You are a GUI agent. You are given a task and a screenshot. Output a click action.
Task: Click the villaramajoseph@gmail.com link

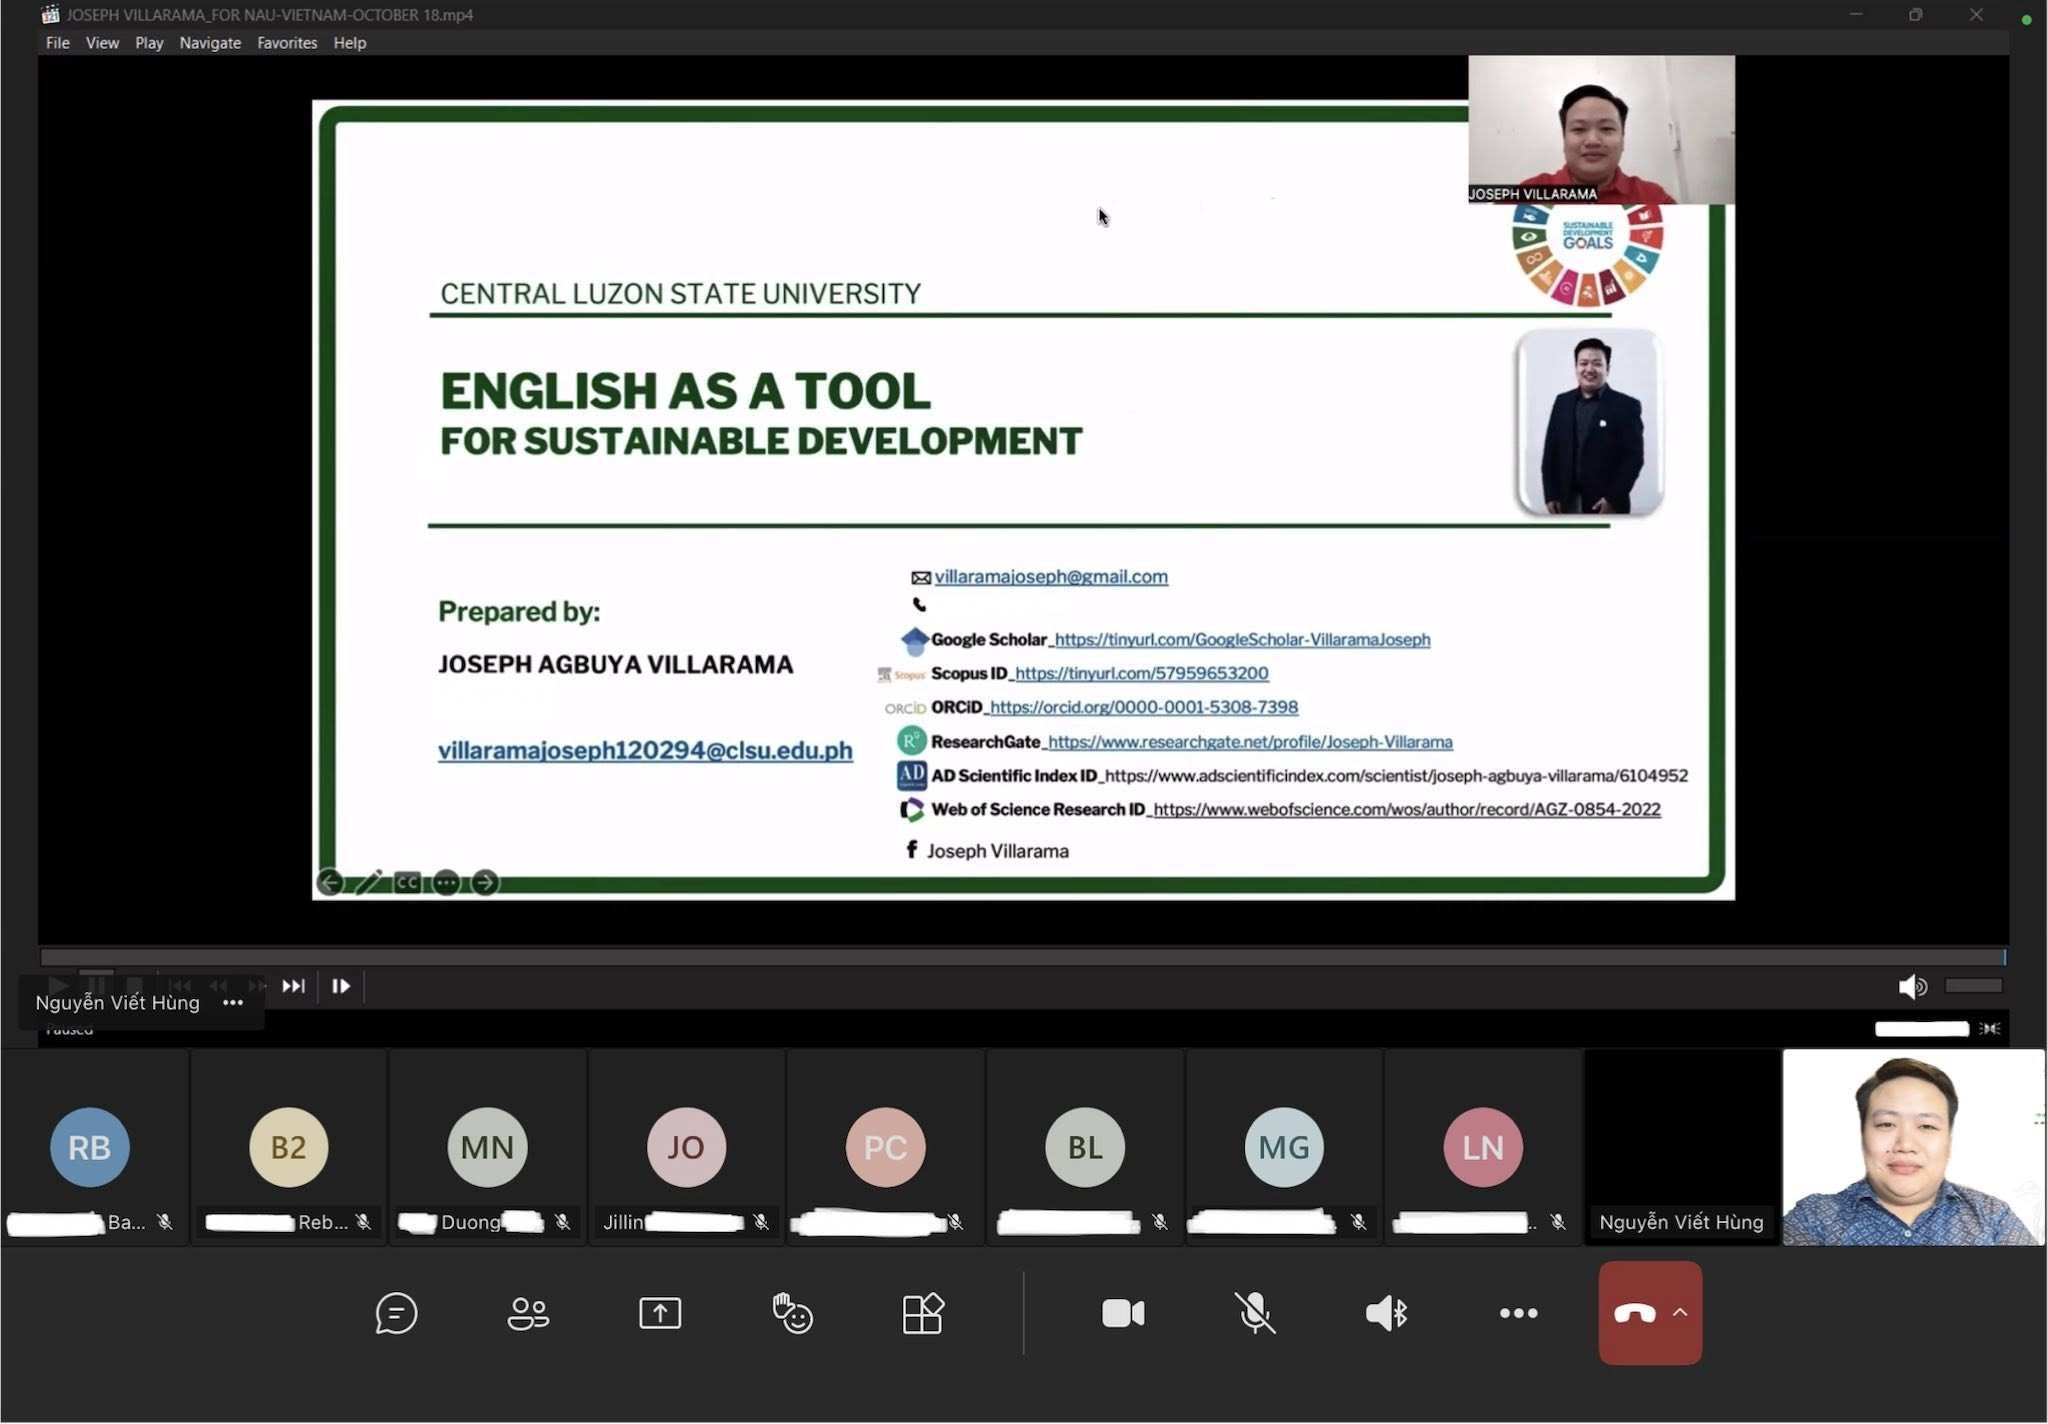(x=1050, y=577)
